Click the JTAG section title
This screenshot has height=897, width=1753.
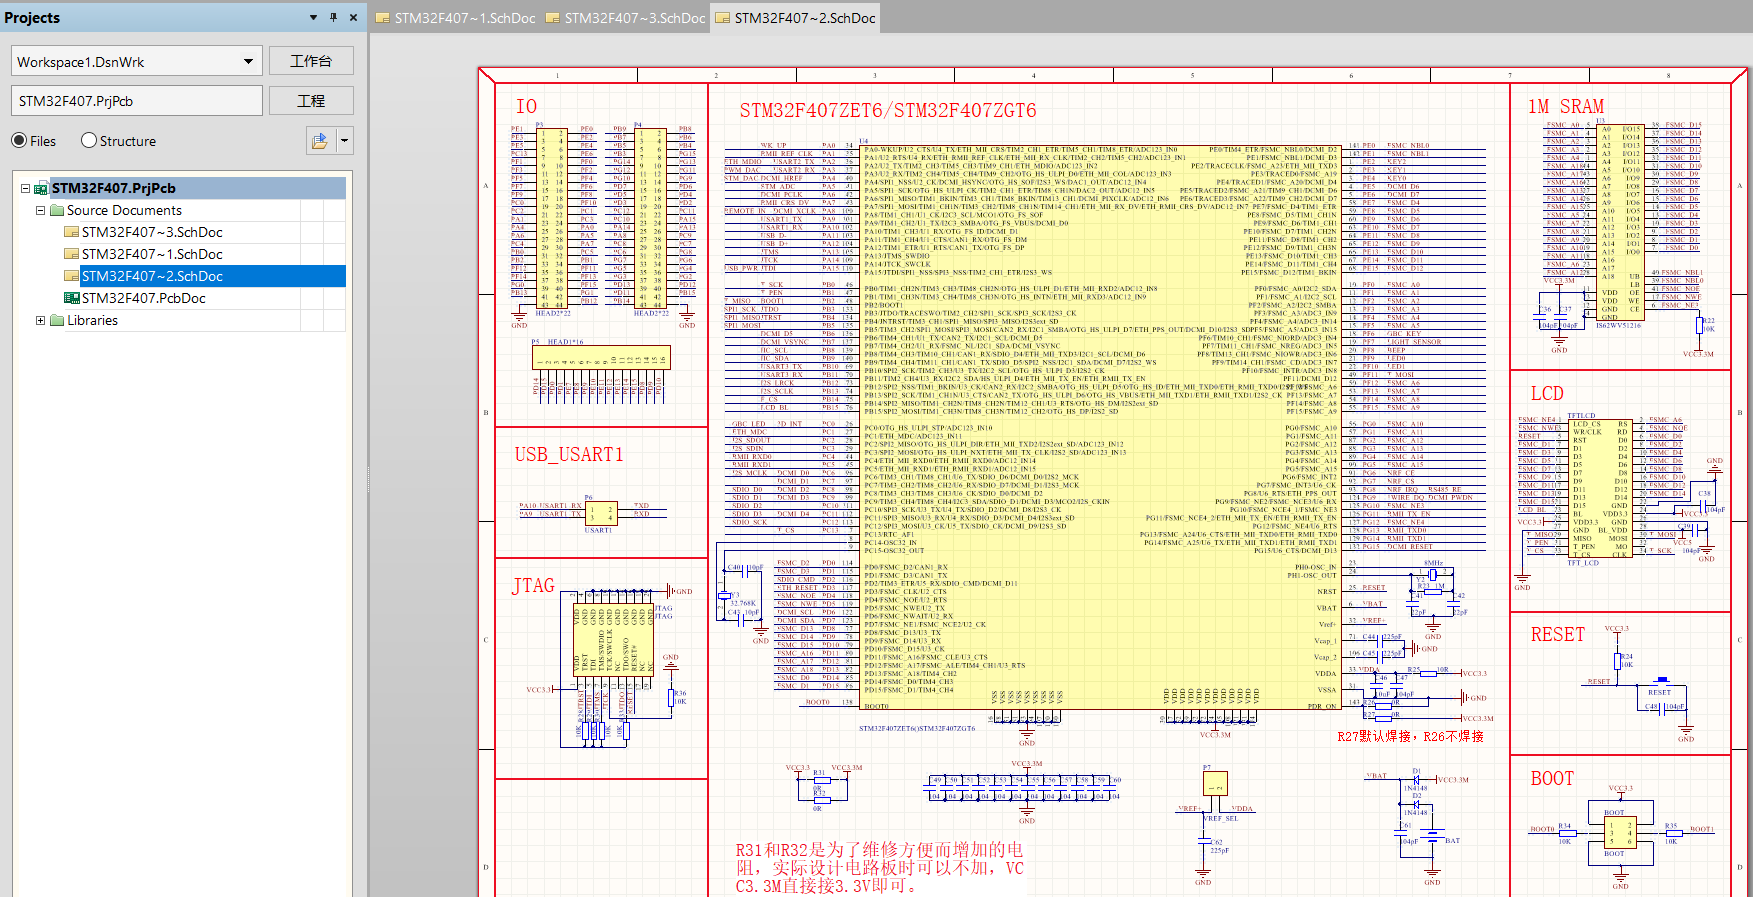pos(533,586)
